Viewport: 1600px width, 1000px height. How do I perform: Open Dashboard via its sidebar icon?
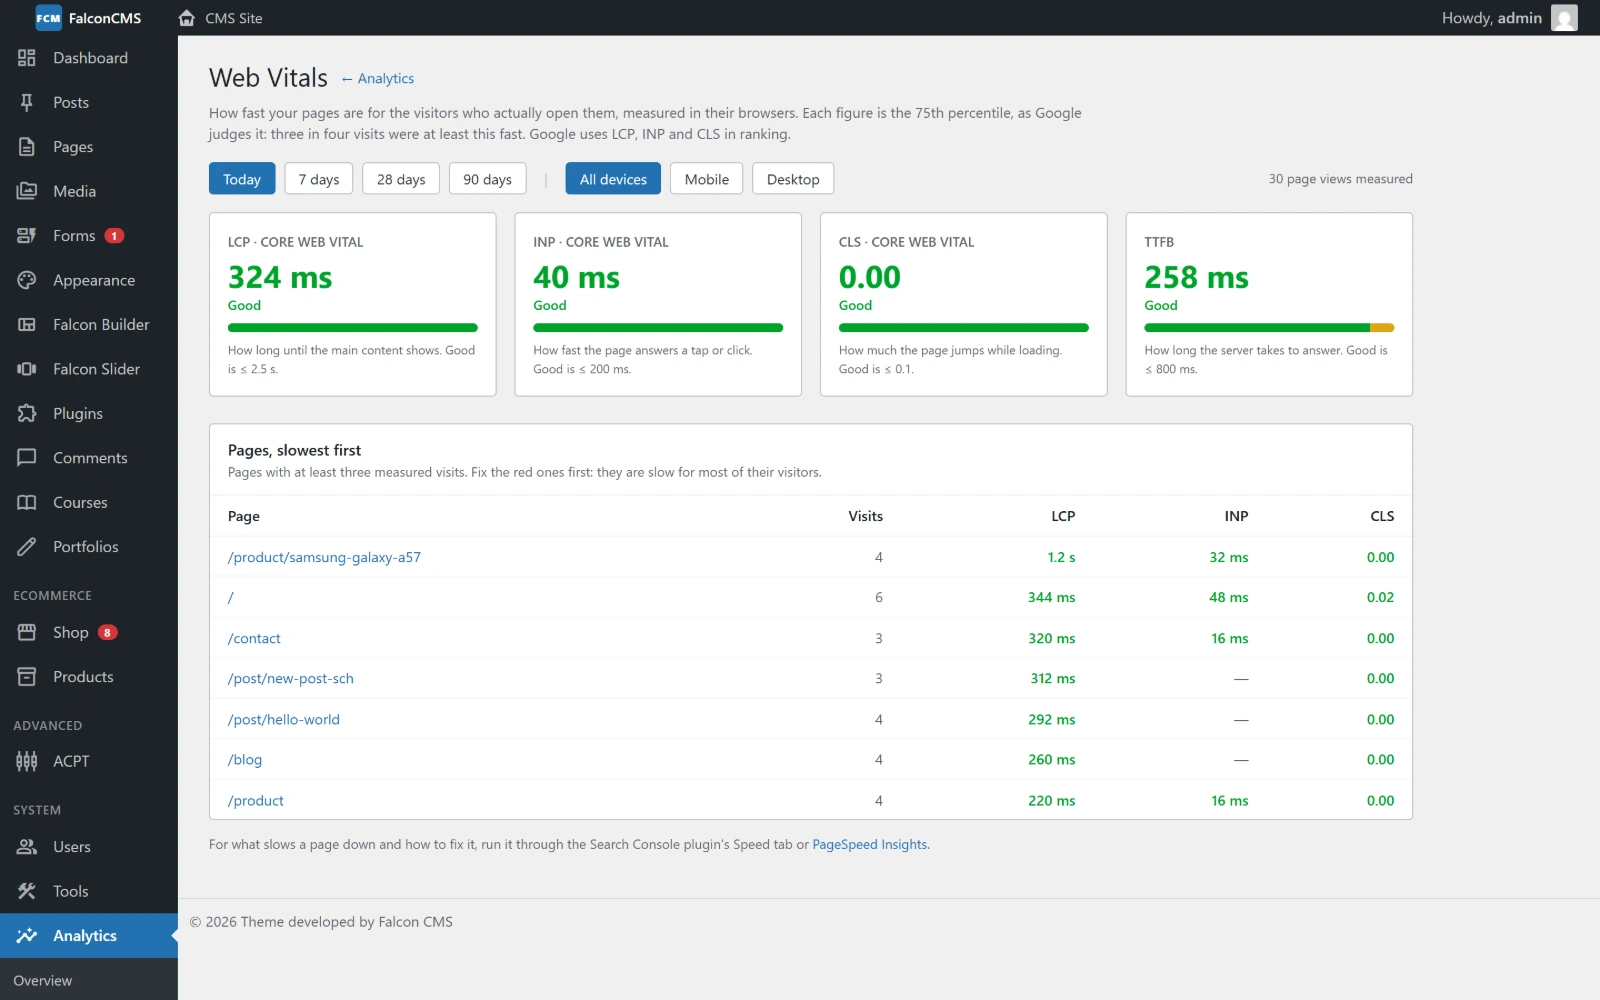(x=27, y=58)
